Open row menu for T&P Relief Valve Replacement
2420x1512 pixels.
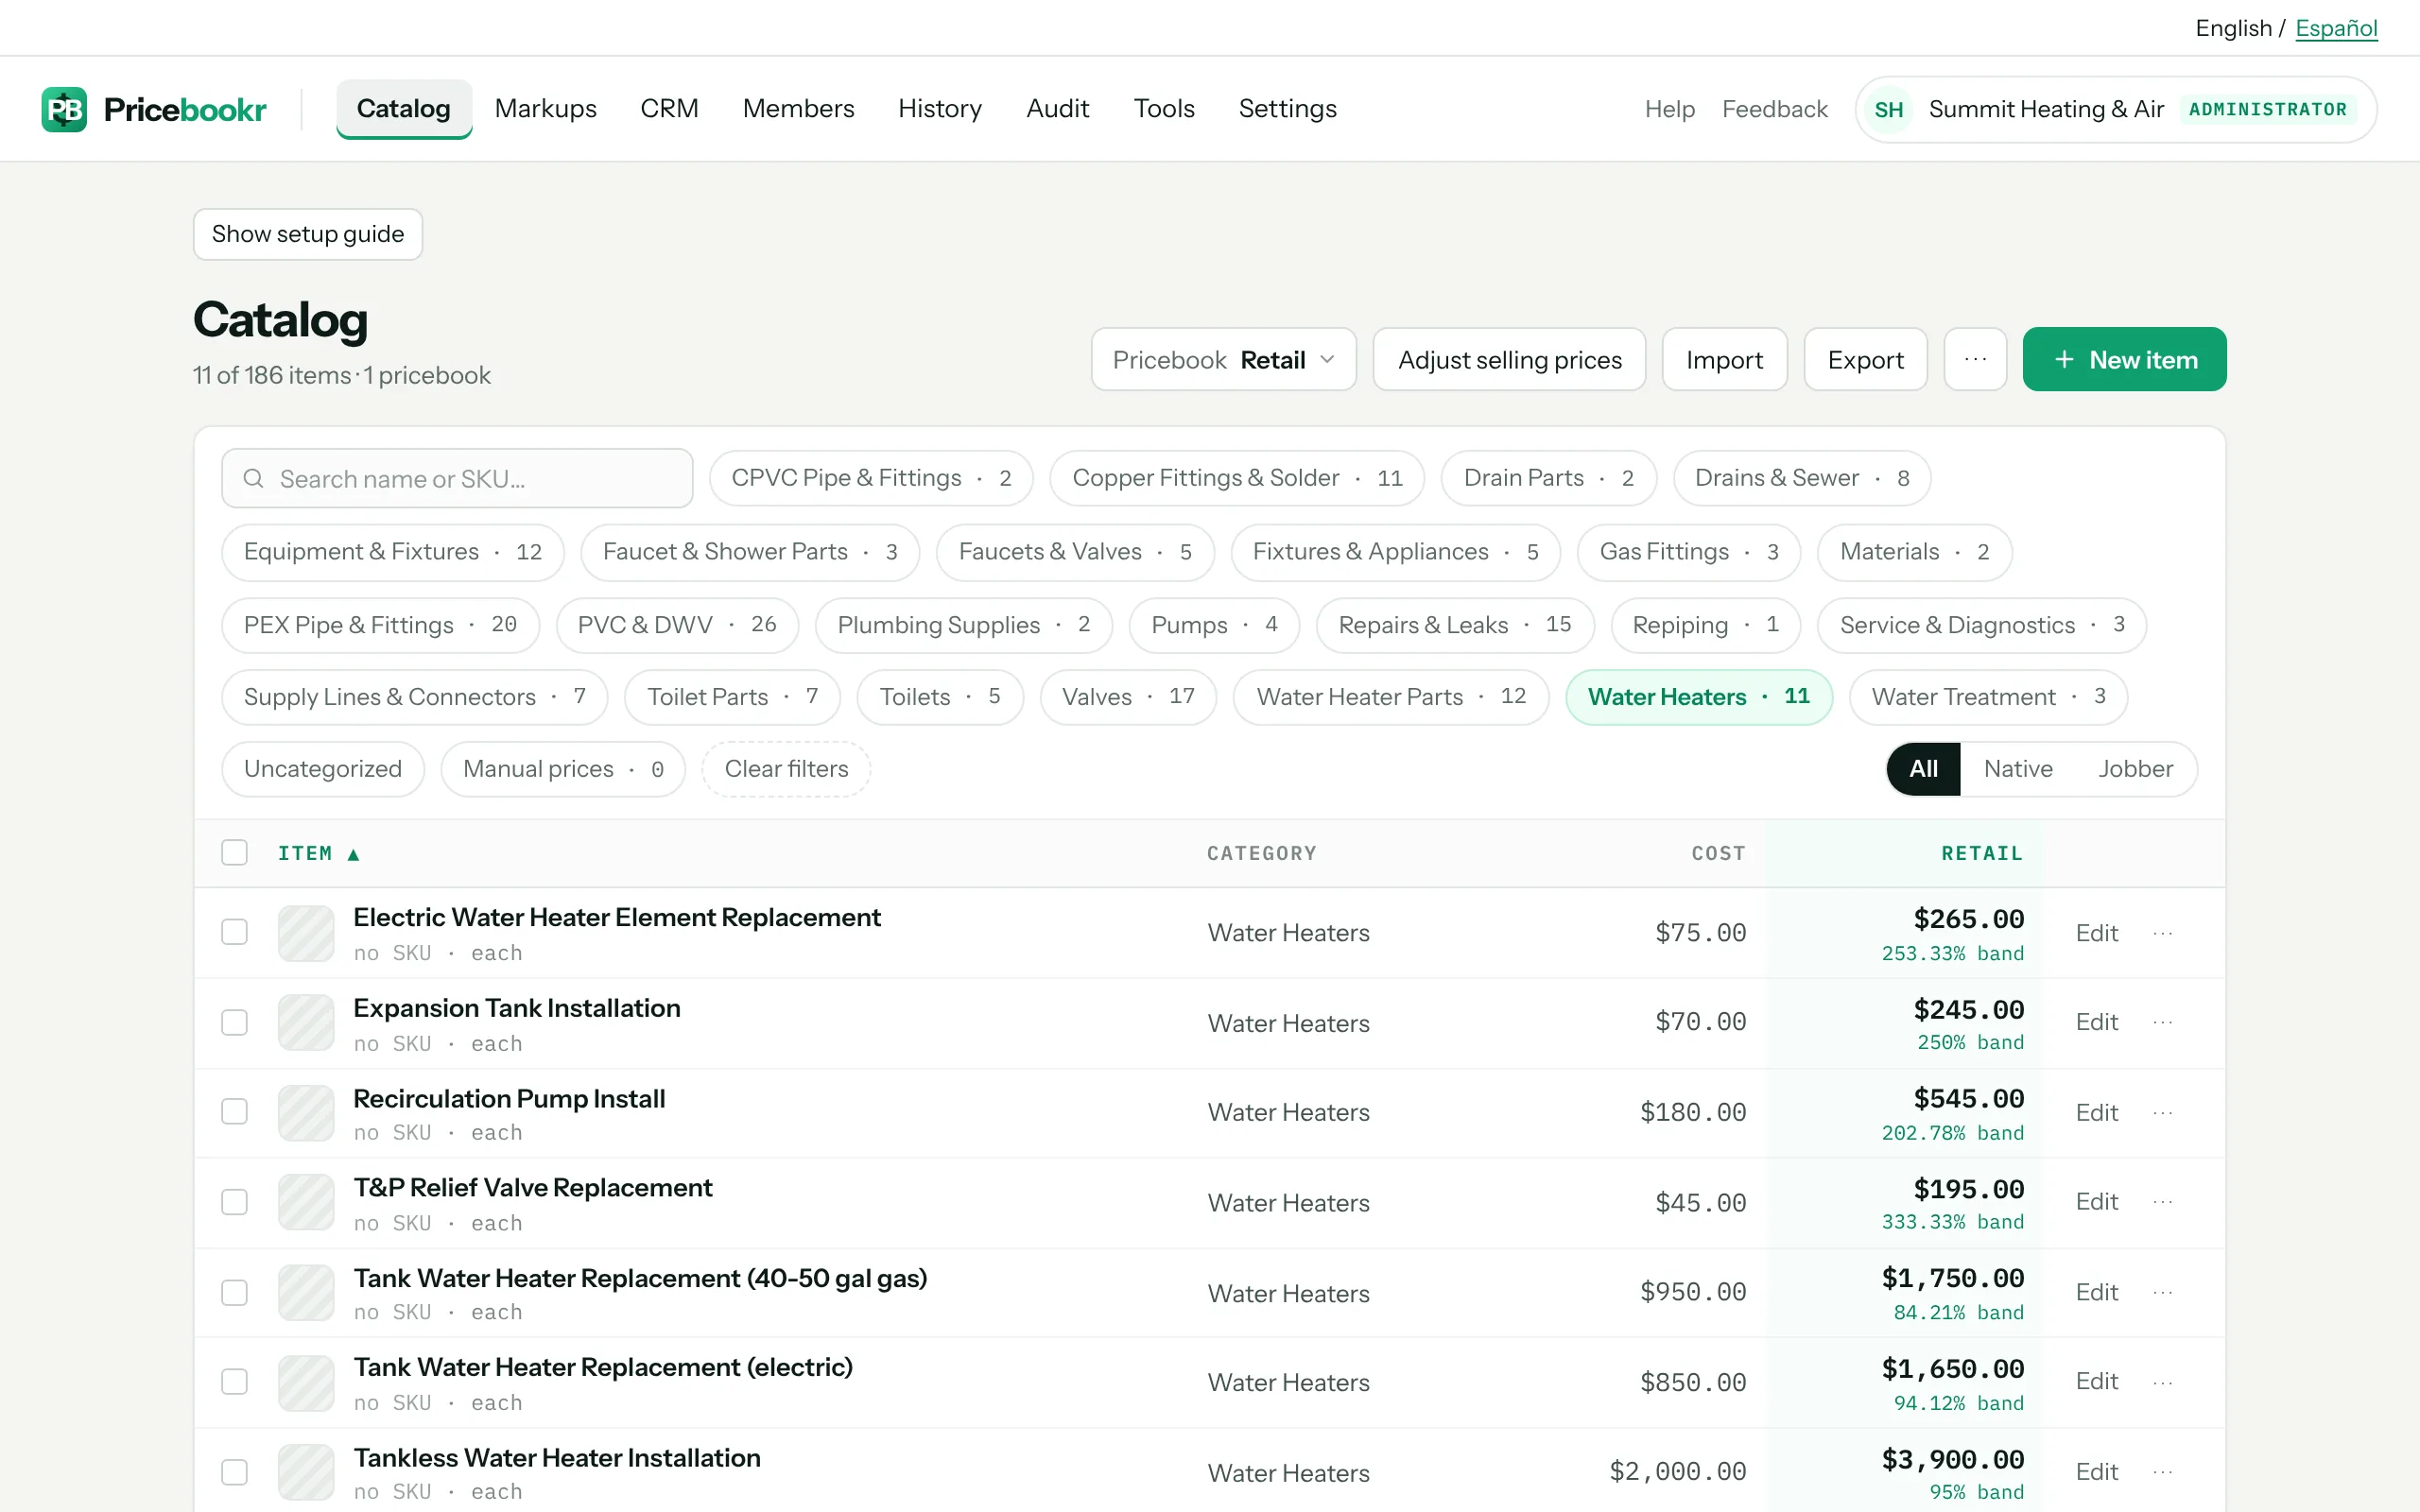point(2163,1202)
